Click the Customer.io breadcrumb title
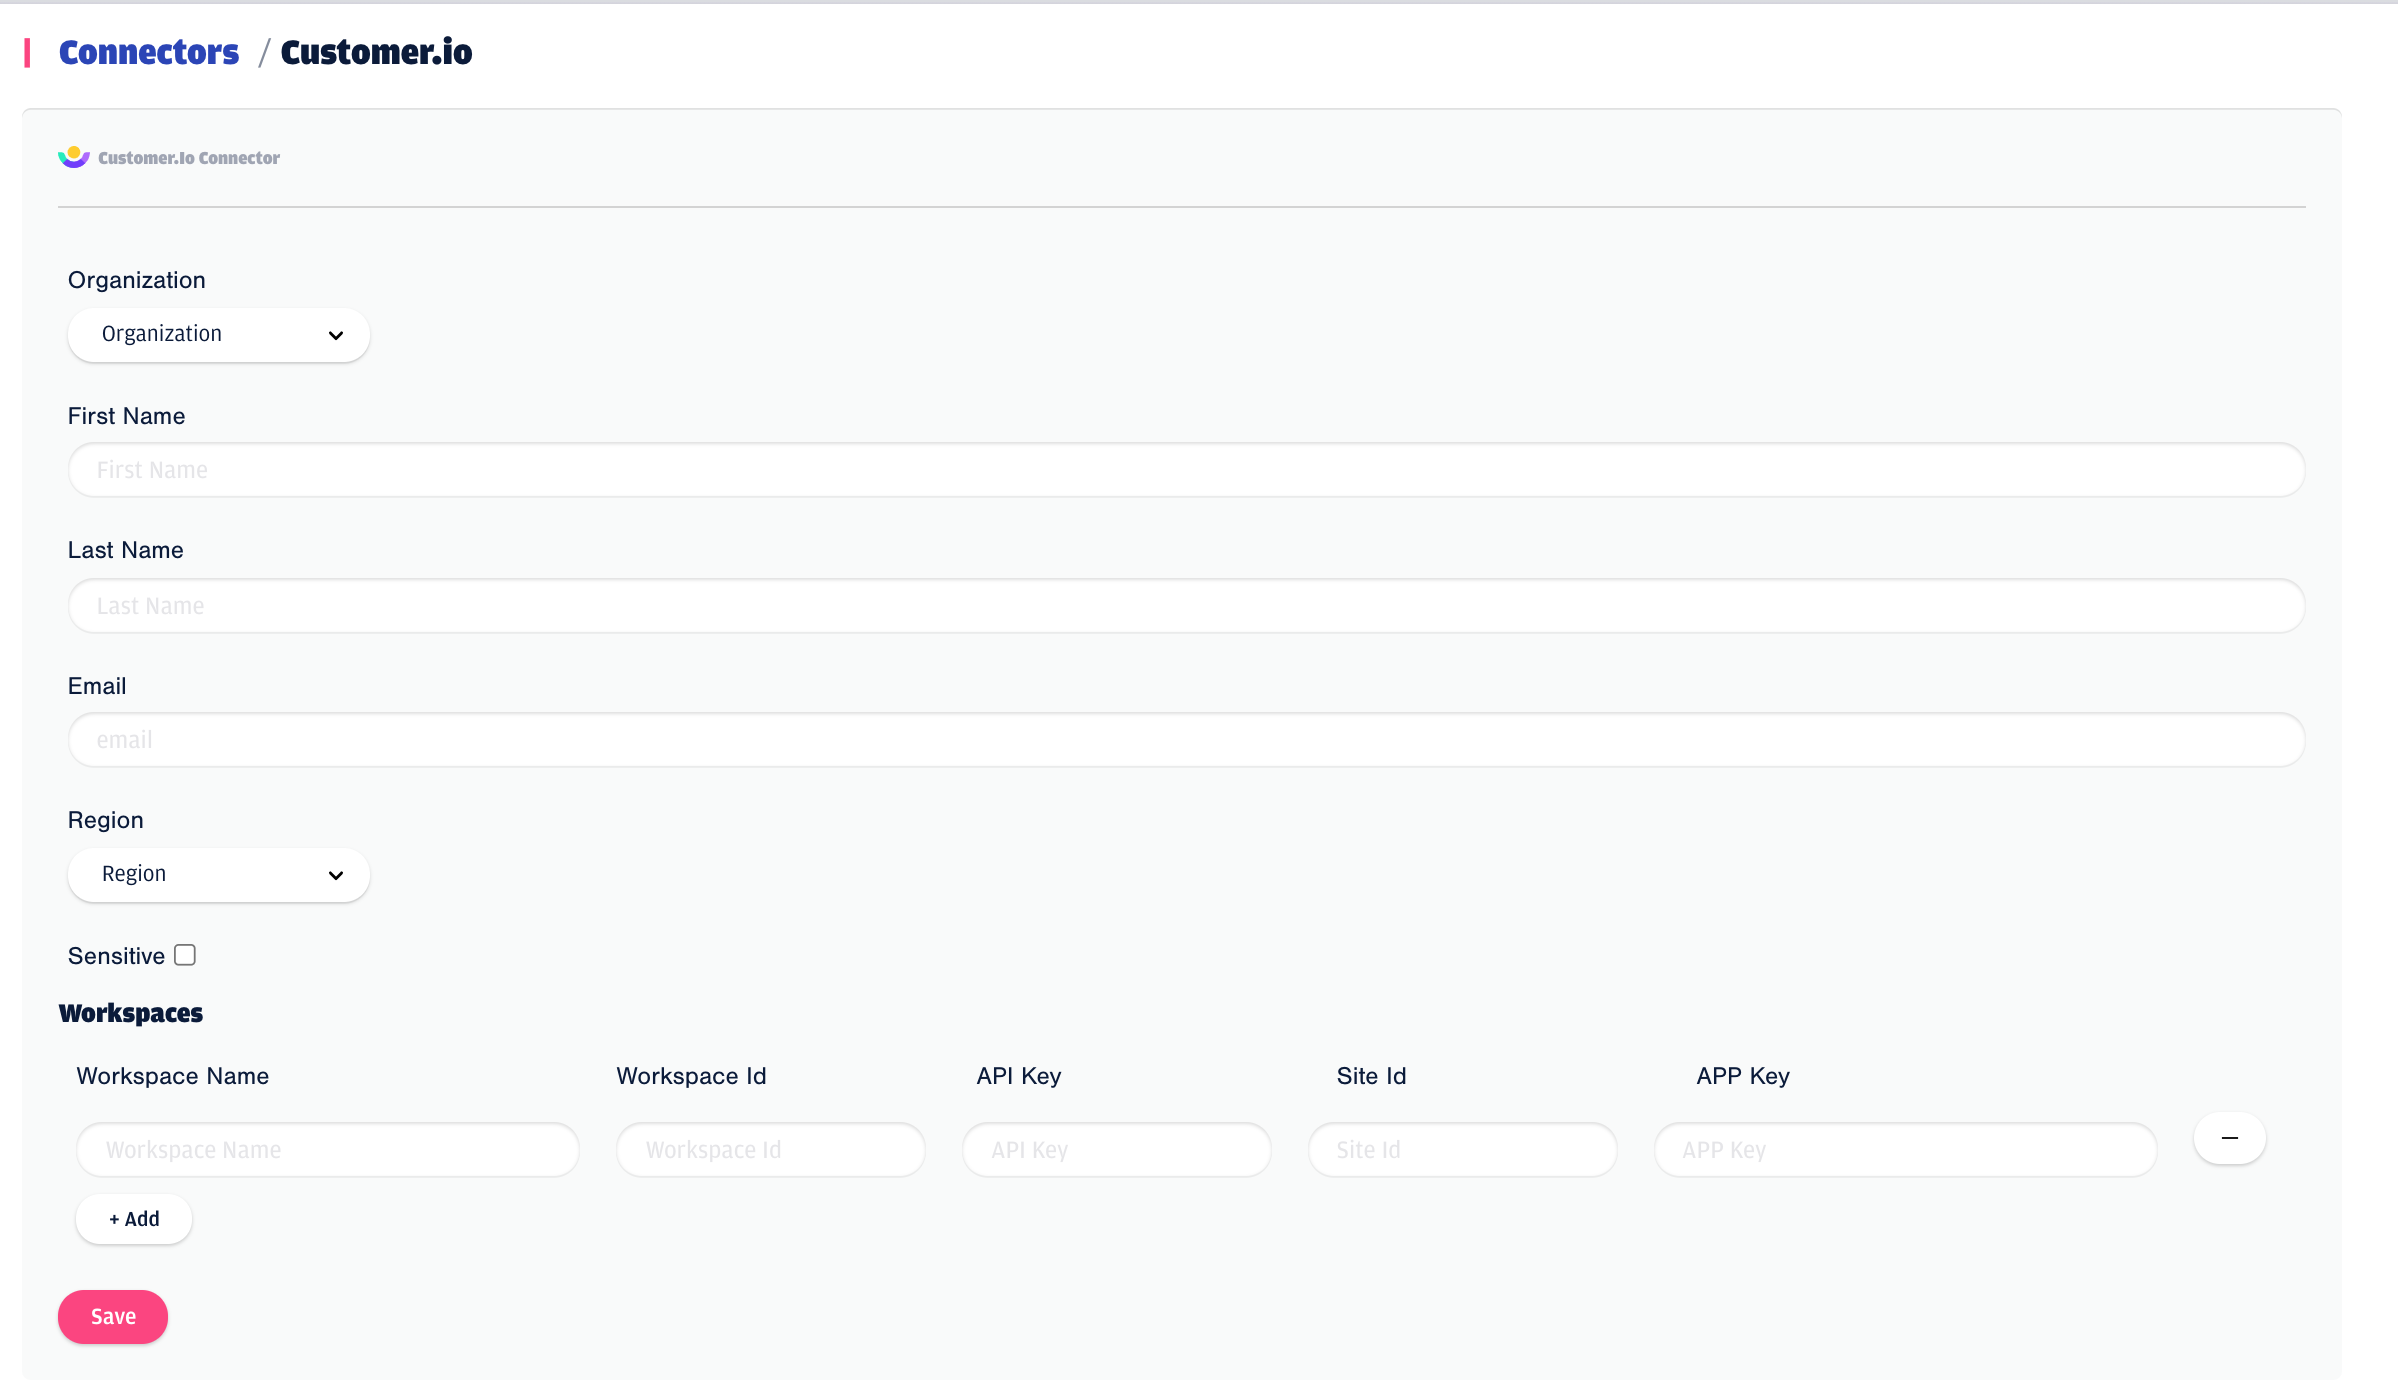This screenshot has height=1390, width=2398. click(x=376, y=52)
